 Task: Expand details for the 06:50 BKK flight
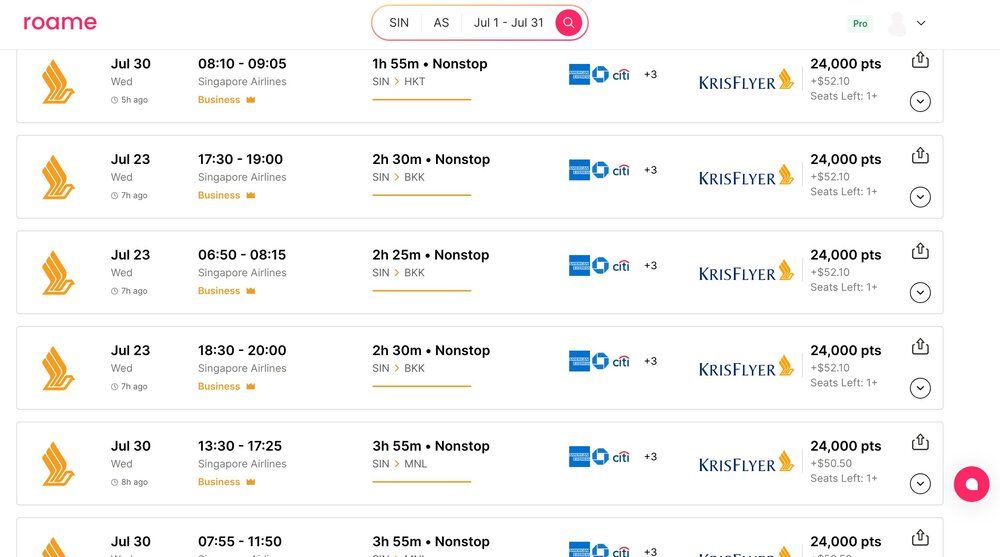pyautogui.click(x=921, y=292)
